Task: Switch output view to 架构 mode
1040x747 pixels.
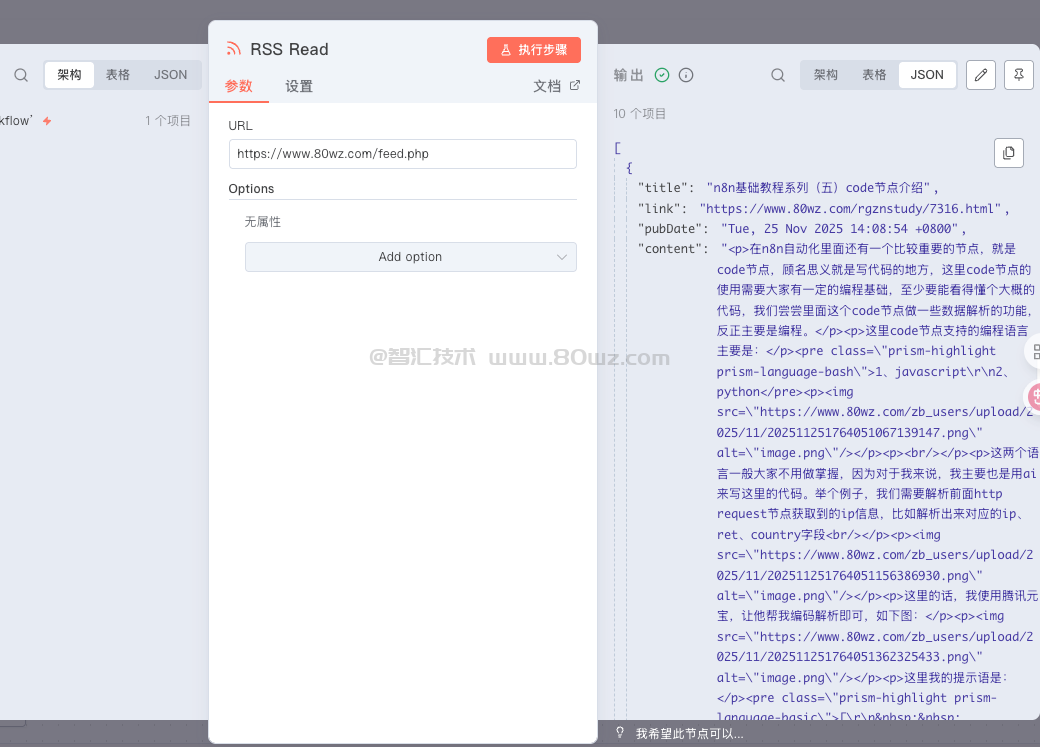Action: pos(826,75)
